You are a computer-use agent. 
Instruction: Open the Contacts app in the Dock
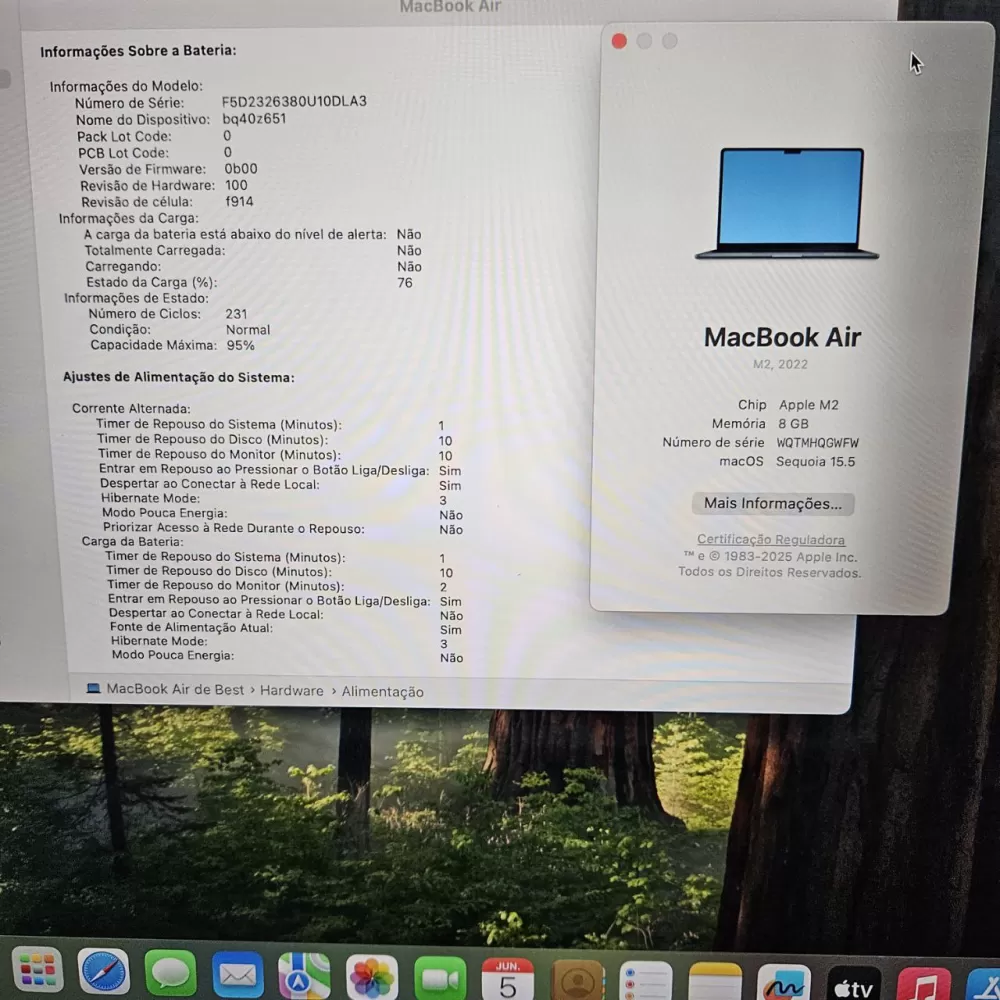pyautogui.click(x=578, y=980)
